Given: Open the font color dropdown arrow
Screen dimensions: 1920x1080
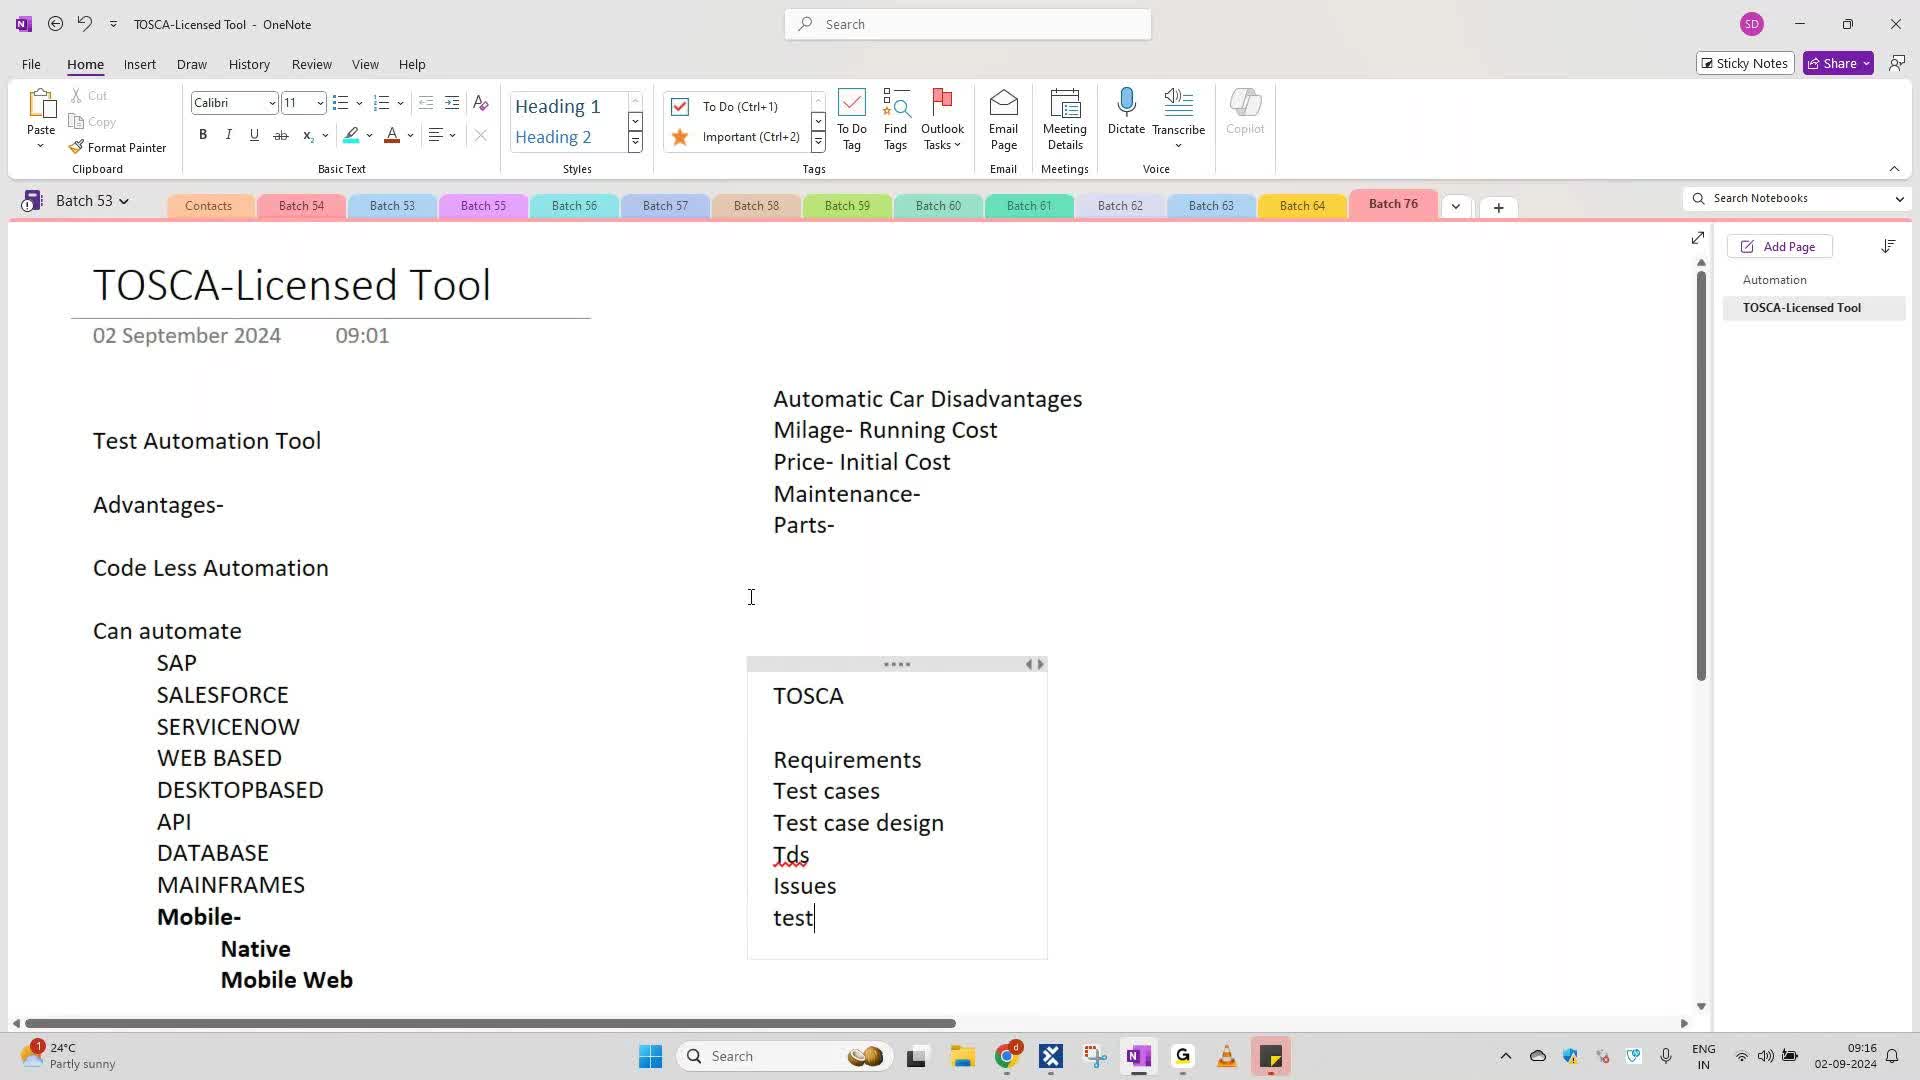Looking at the screenshot, I should [x=410, y=135].
